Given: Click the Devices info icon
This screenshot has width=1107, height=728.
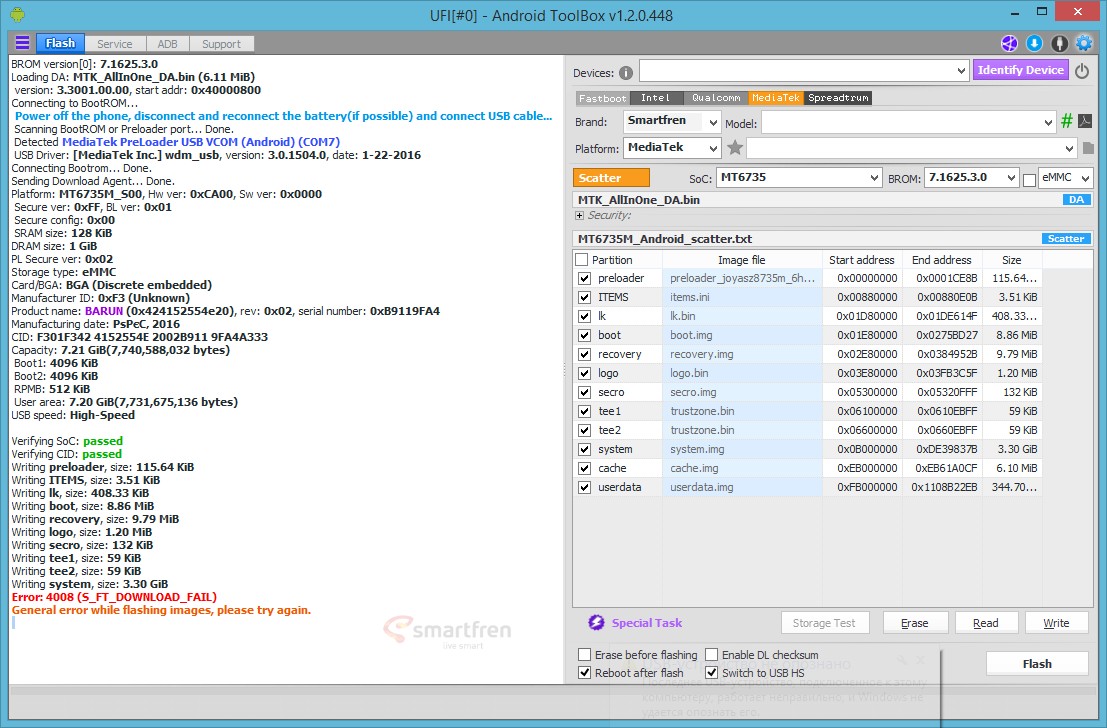Looking at the screenshot, I should [626, 73].
